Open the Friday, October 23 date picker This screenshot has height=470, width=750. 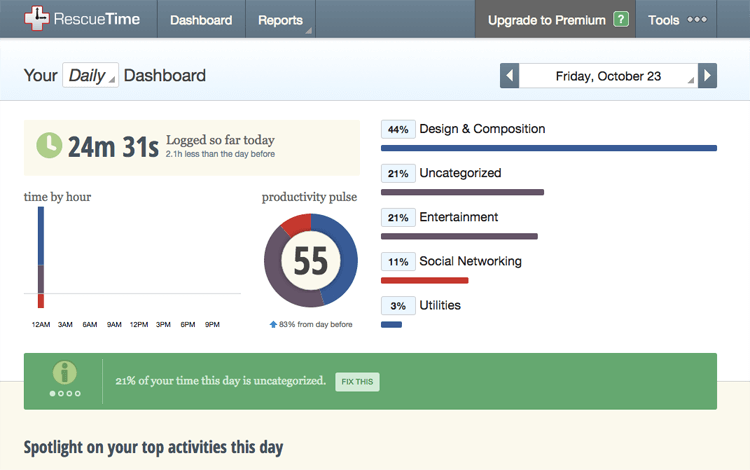608,76
